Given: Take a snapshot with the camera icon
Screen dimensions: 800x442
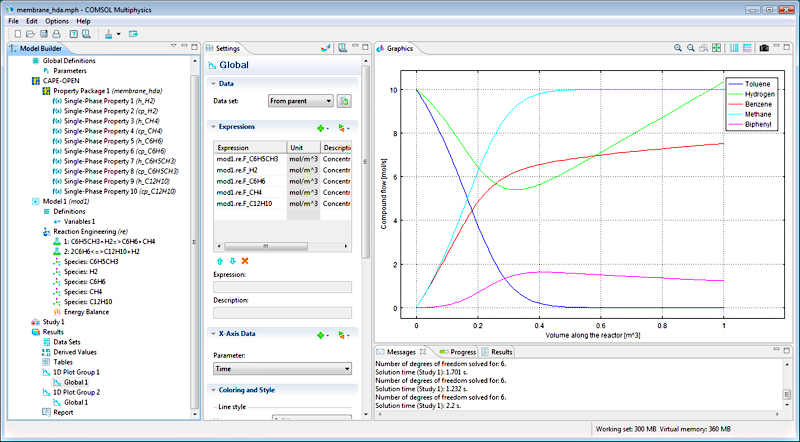Looking at the screenshot, I should tap(764, 48).
